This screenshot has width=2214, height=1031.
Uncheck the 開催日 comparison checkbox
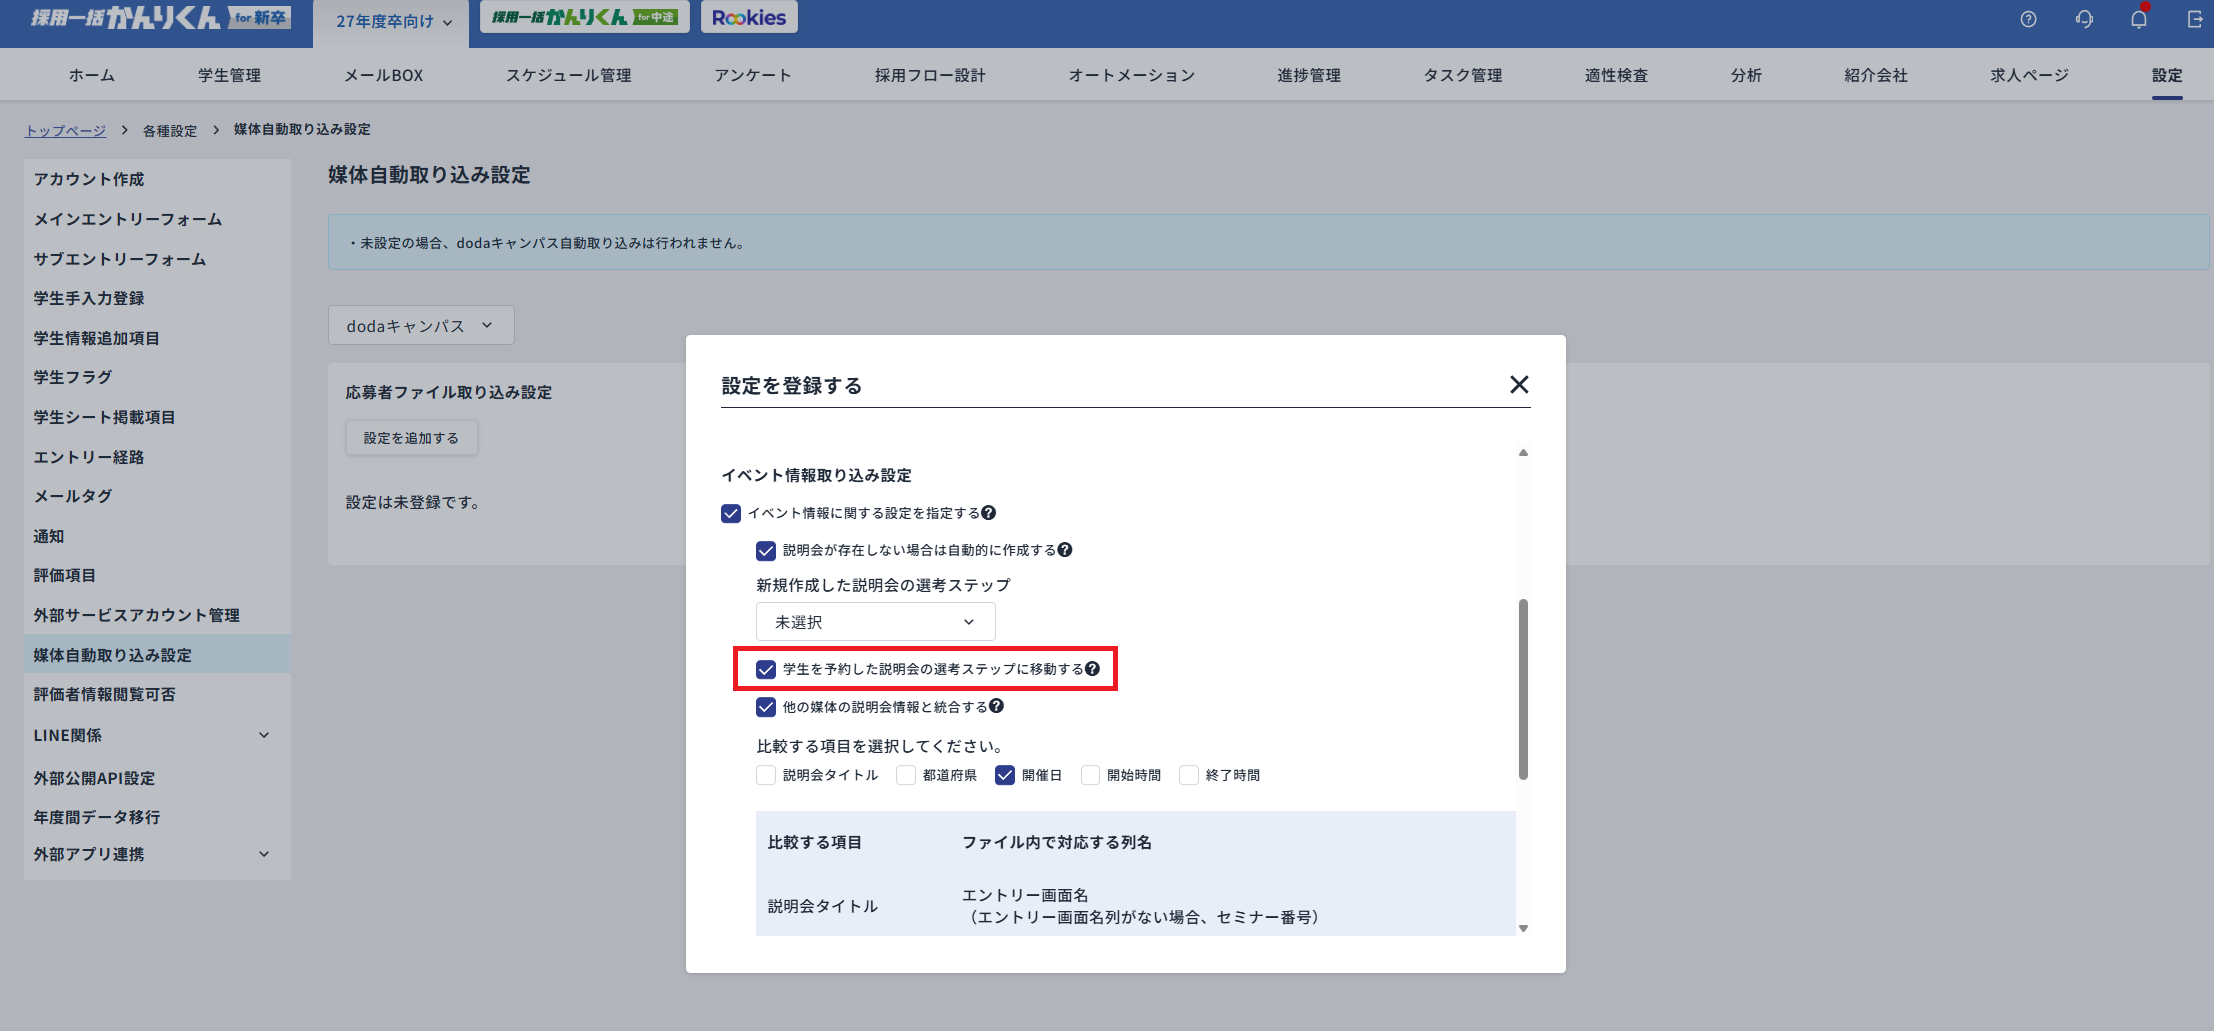pos(1005,775)
